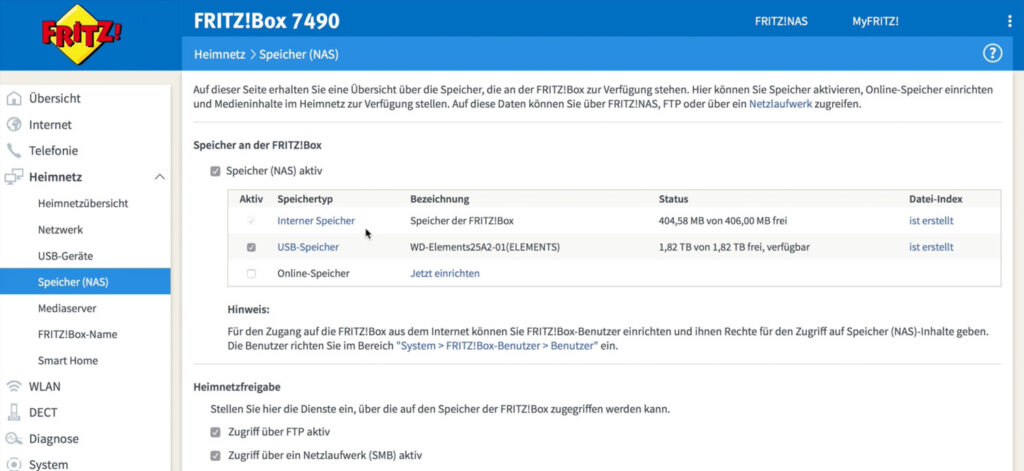Image resolution: width=1024 pixels, height=471 pixels.
Task: Click the Diagnose icon in sidebar
Action: (x=14, y=438)
